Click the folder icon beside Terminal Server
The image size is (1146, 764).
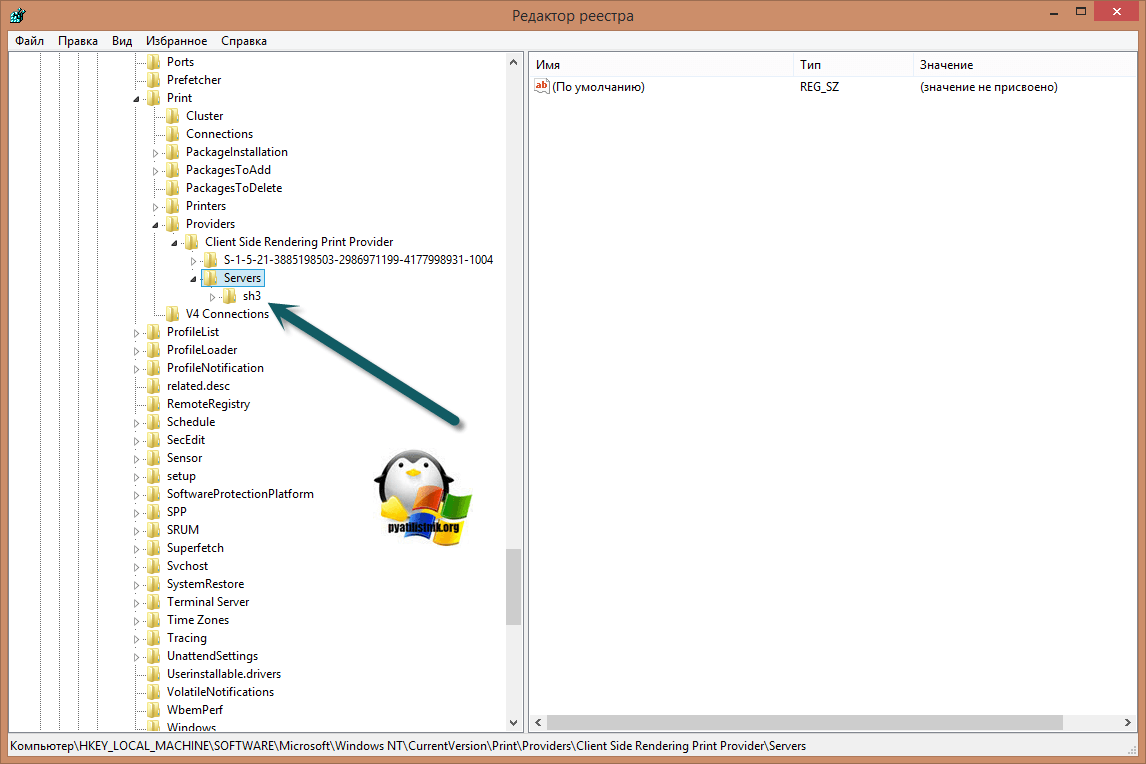click(x=153, y=602)
